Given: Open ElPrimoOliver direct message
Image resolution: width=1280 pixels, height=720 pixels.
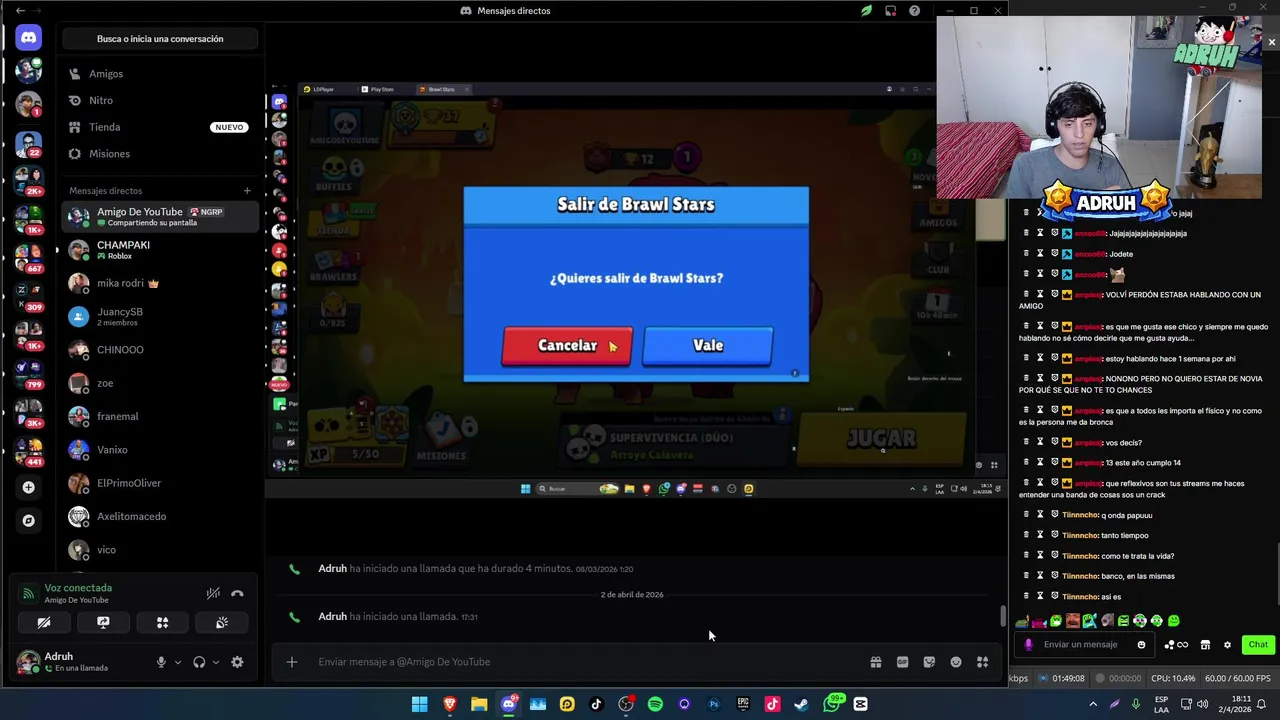Looking at the screenshot, I should (x=160, y=483).
